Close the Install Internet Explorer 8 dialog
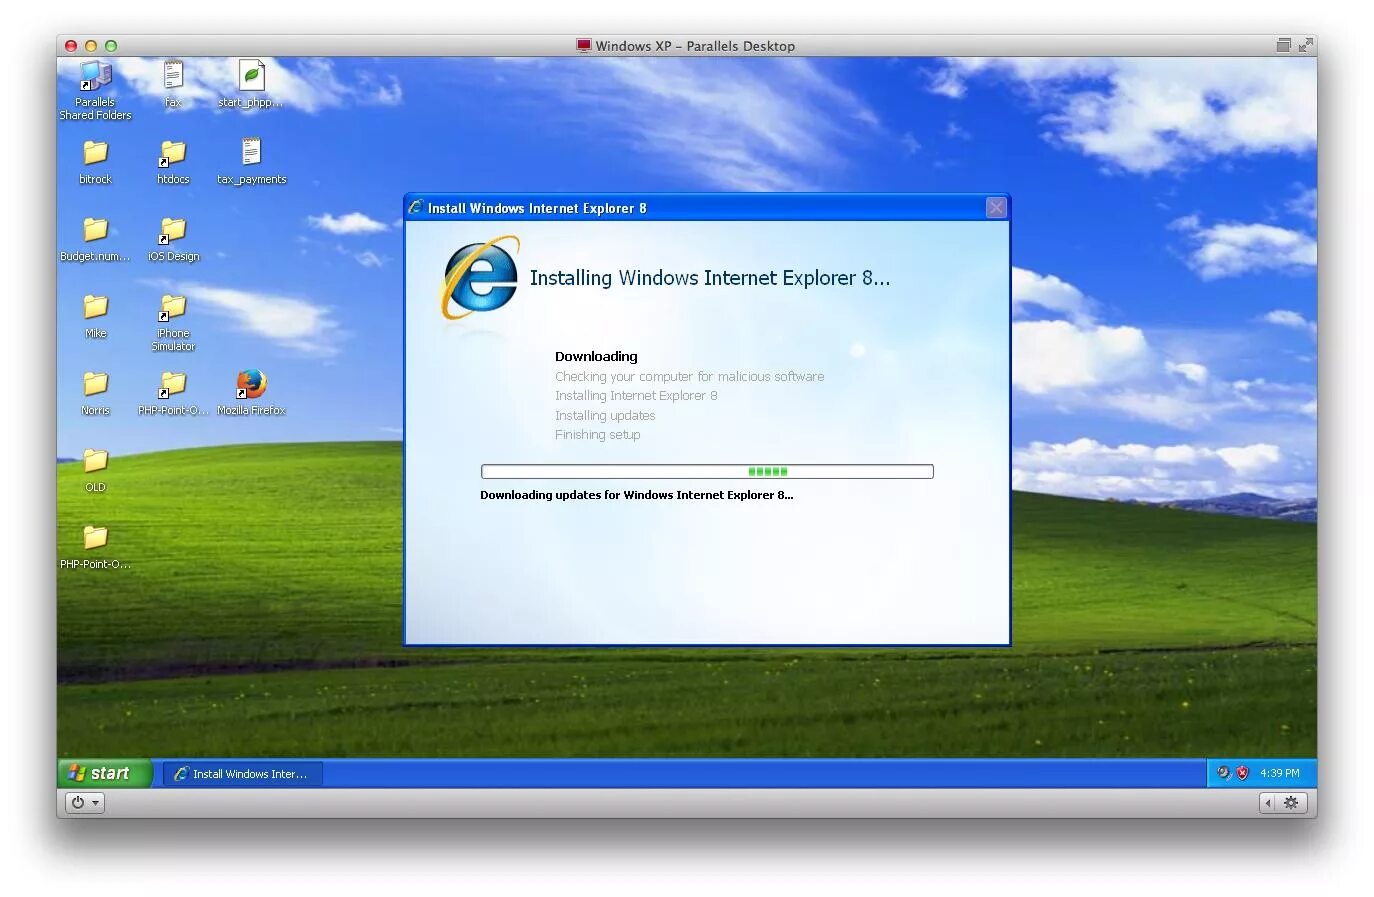Viewport: 1374px width, 897px height. (996, 207)
